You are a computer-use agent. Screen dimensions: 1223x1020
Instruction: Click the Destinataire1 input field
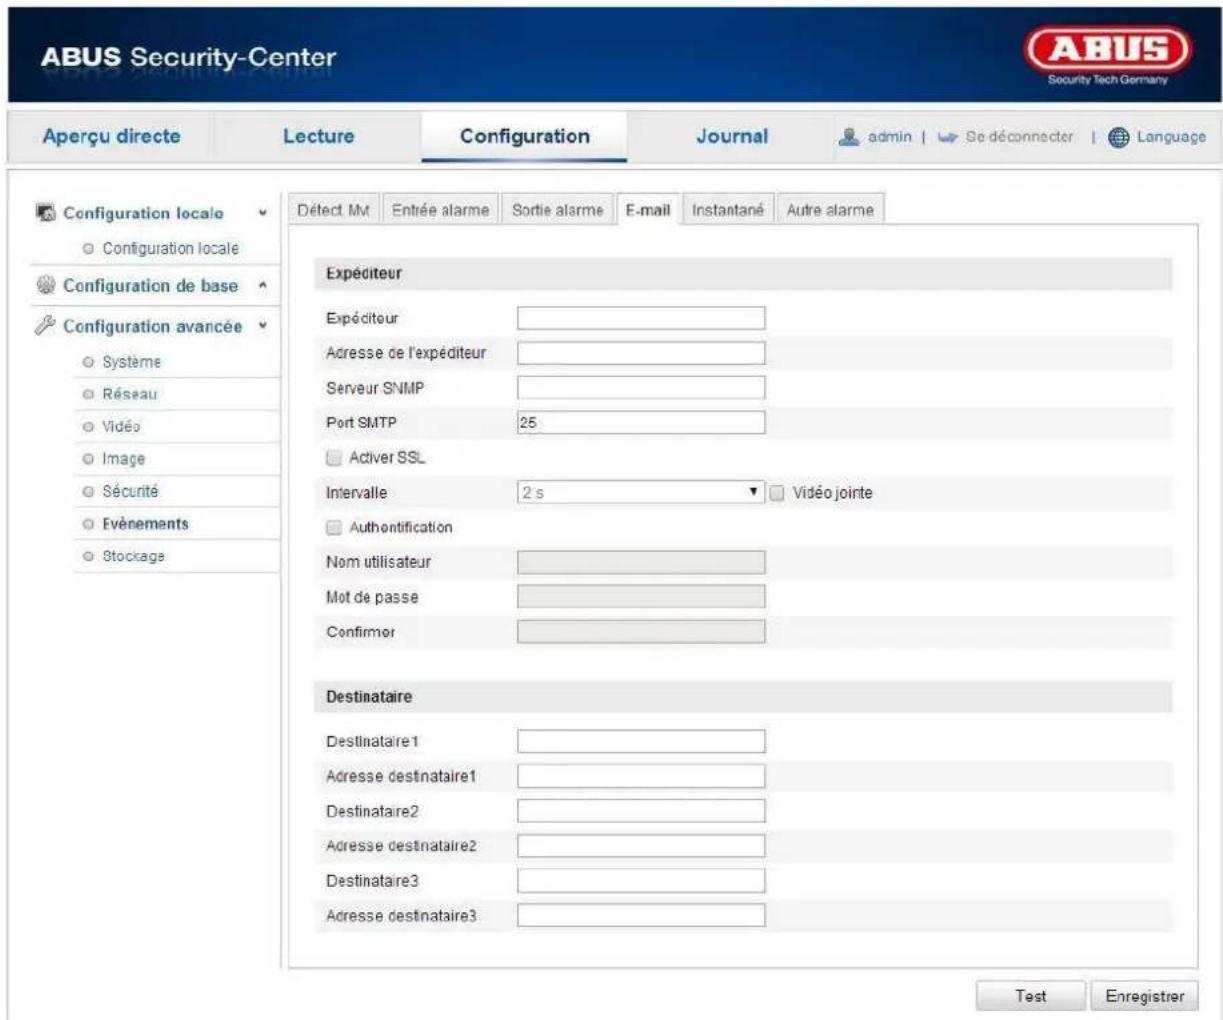tap(641, 741)
